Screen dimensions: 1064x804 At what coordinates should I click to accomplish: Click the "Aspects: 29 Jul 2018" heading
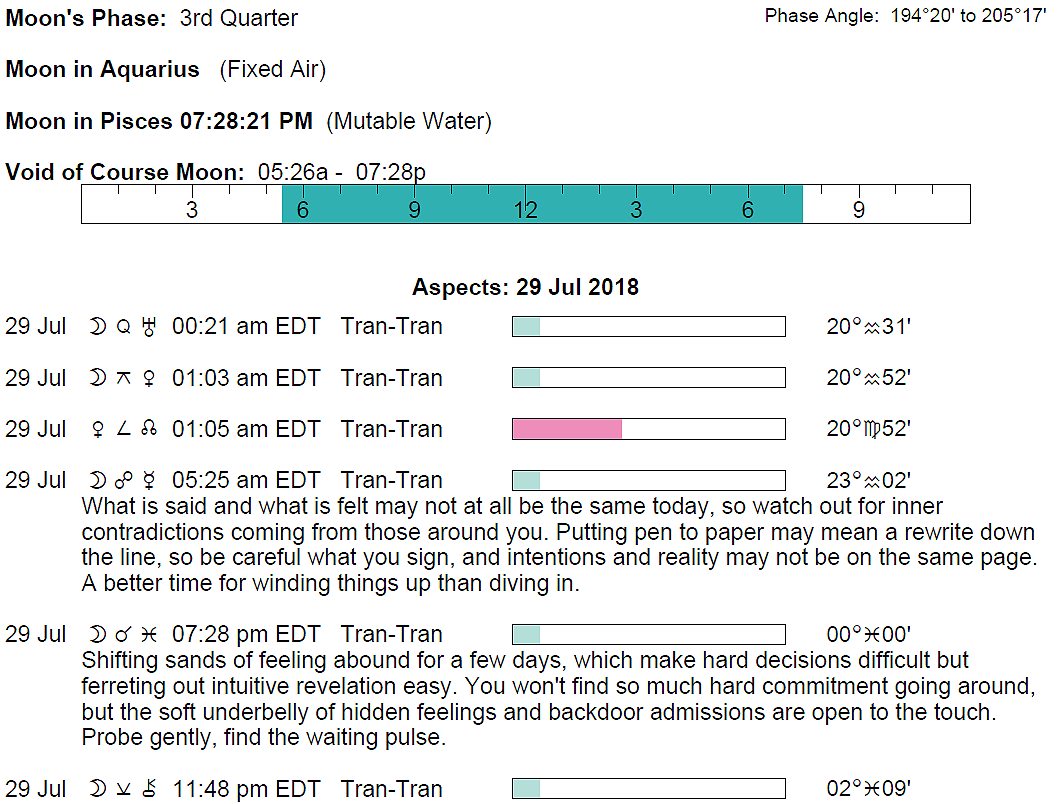coord(525,288)
